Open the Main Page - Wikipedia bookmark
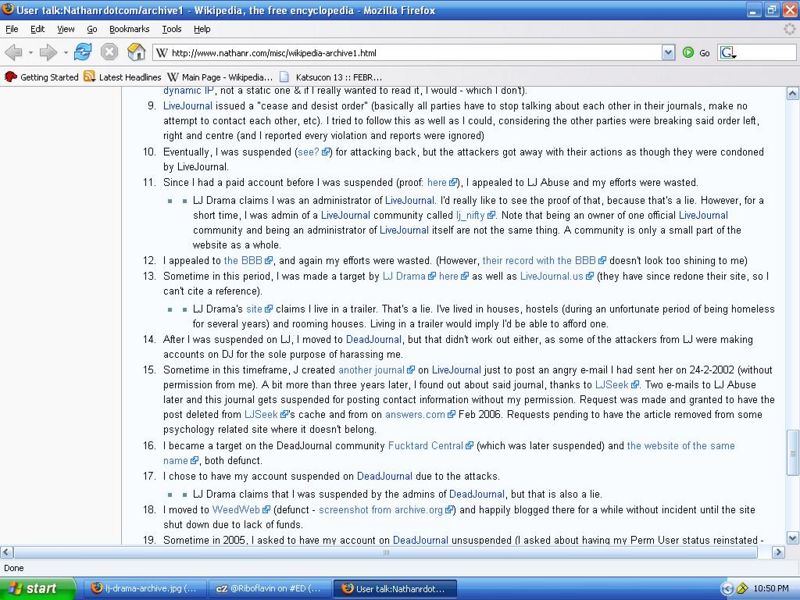The width and height of the screenshot is (800, 600). coord(219,76)
